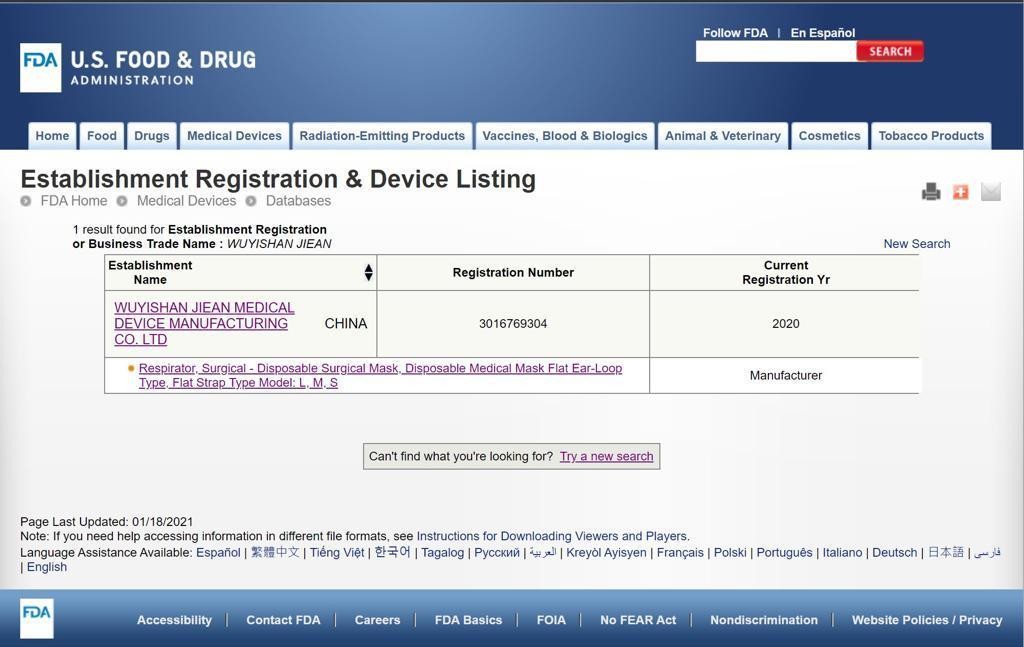Sort by Establishment Name using arrows
The image size is (1024, 647).
click(368, 272)
